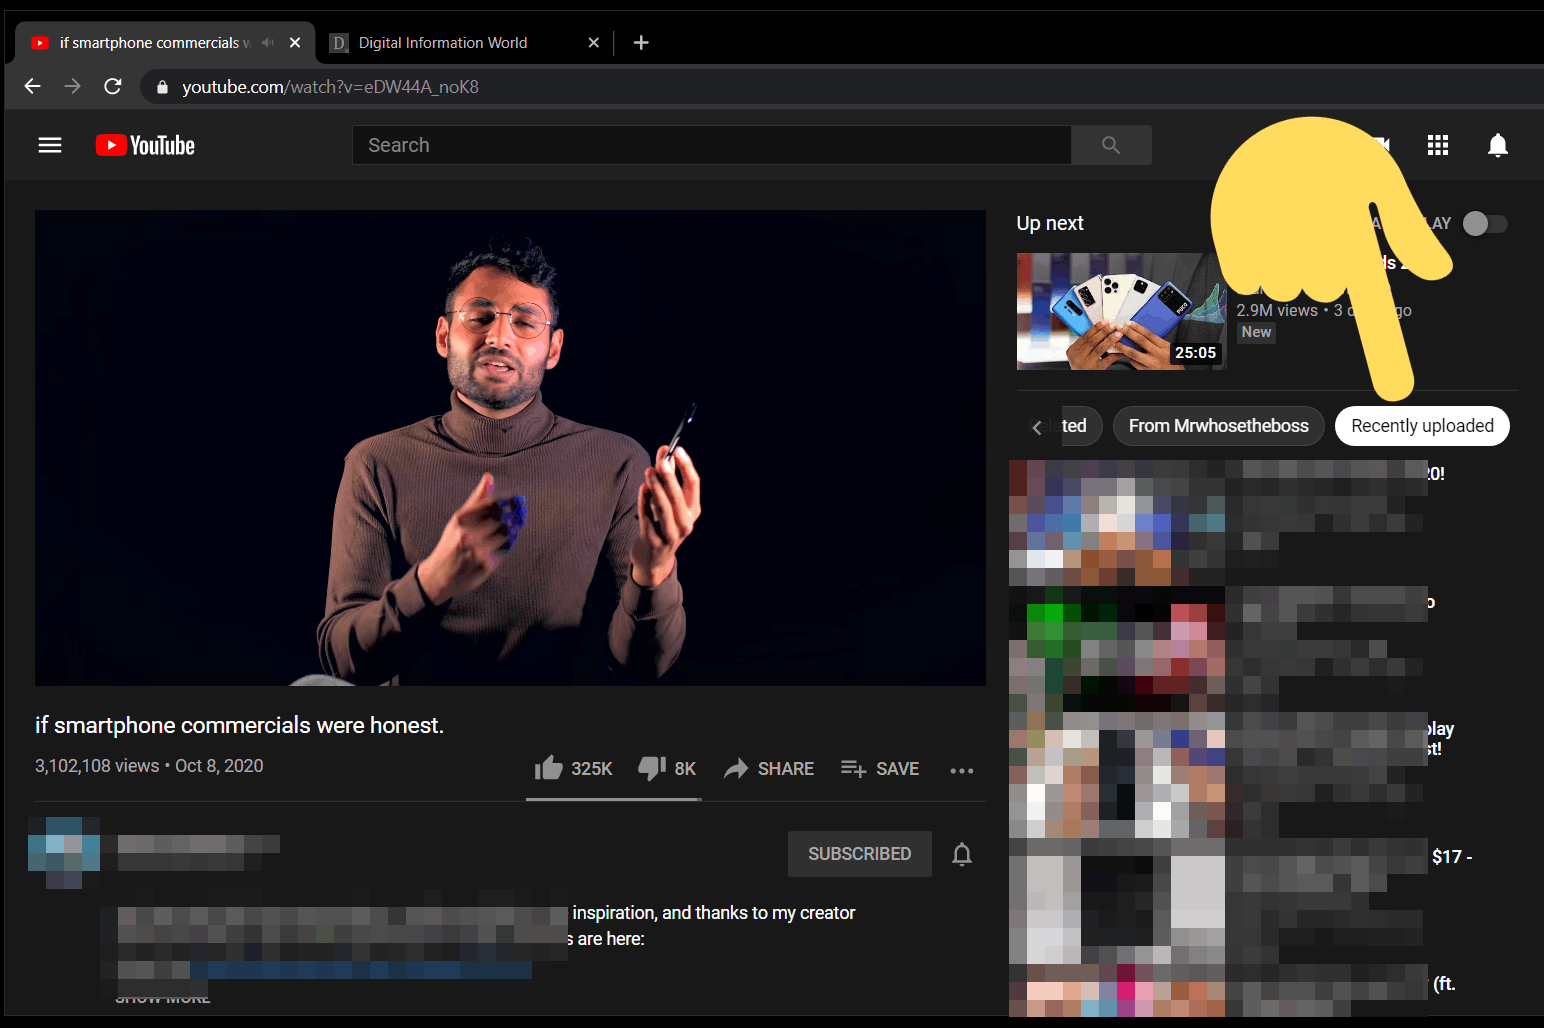Viewport: 1544px width, 1028px height.
Task: Switch to the smartphone commercials tab
Action: [165, 43]
